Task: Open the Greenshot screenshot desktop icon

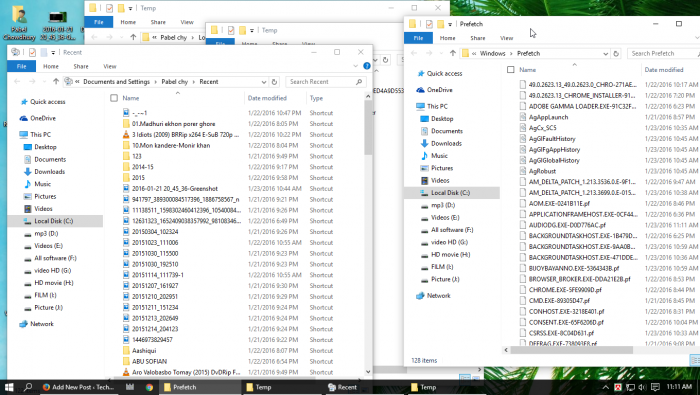Action: (57, 25)
